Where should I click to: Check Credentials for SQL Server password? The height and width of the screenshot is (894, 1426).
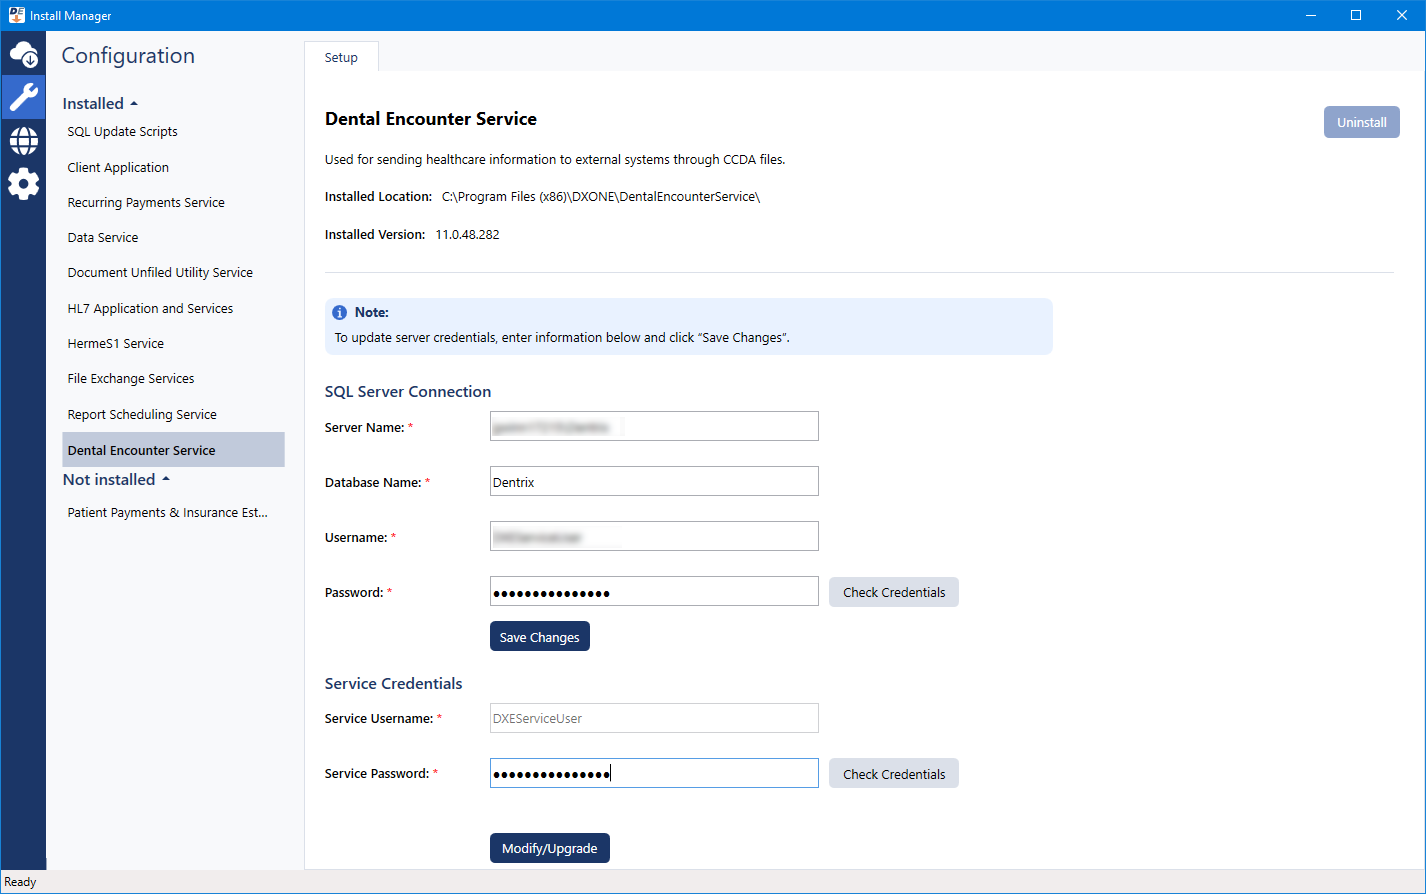pos(893,592)
